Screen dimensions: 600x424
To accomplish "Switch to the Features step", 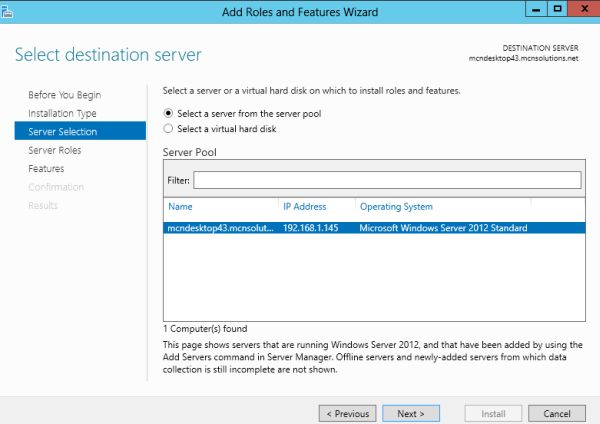I will click(x=46, y=169).
